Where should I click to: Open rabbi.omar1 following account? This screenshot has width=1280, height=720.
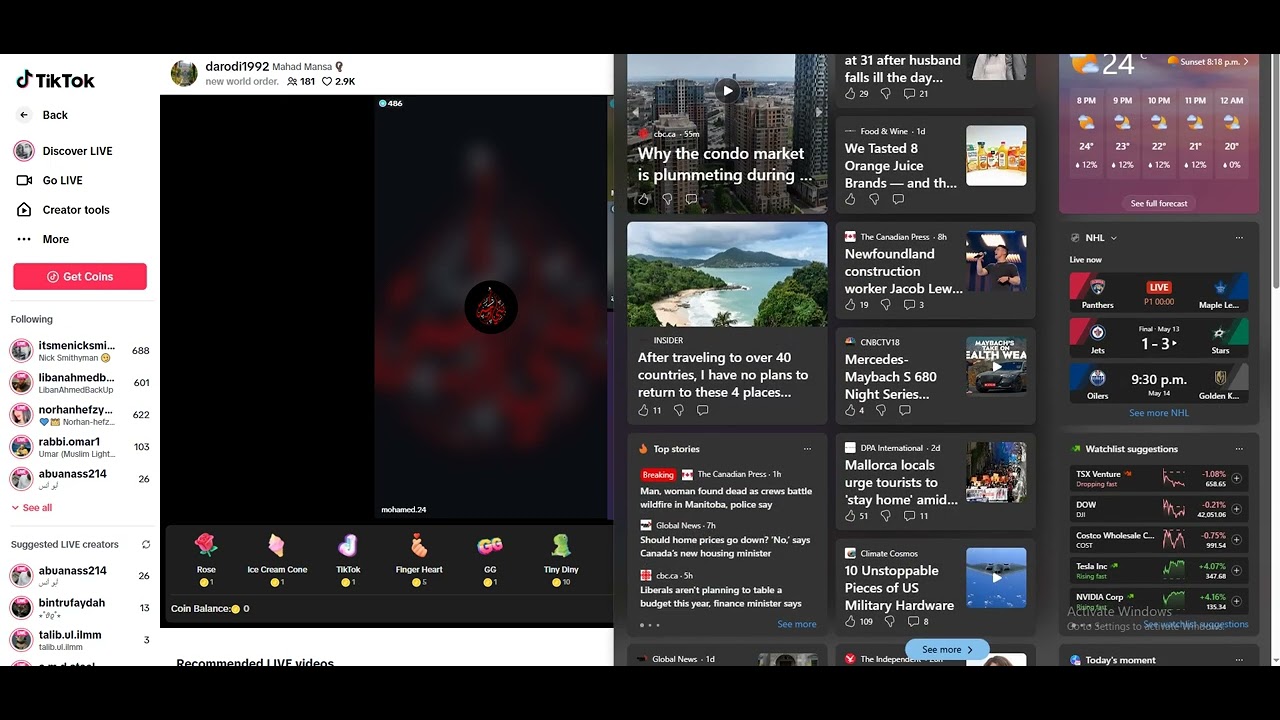80,447
